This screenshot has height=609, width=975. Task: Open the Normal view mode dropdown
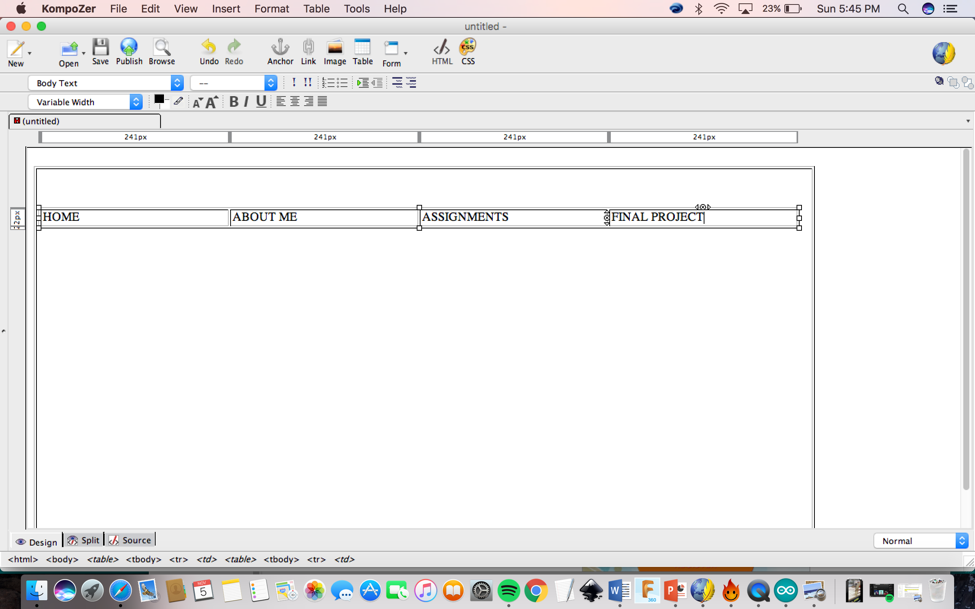tap(921, 541)
